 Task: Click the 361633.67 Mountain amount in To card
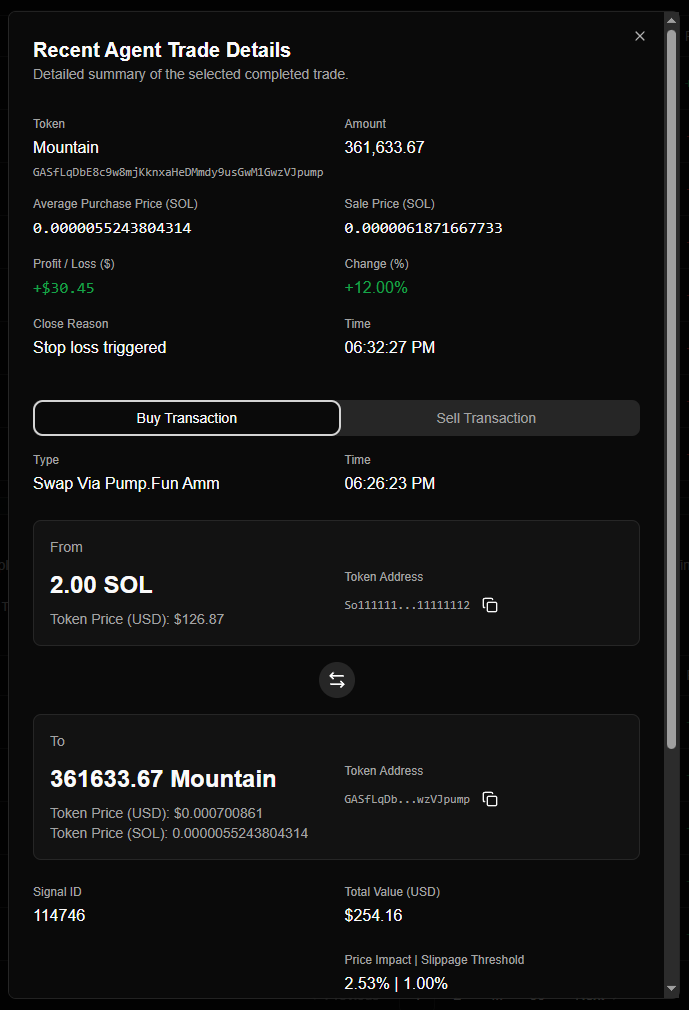163,779
